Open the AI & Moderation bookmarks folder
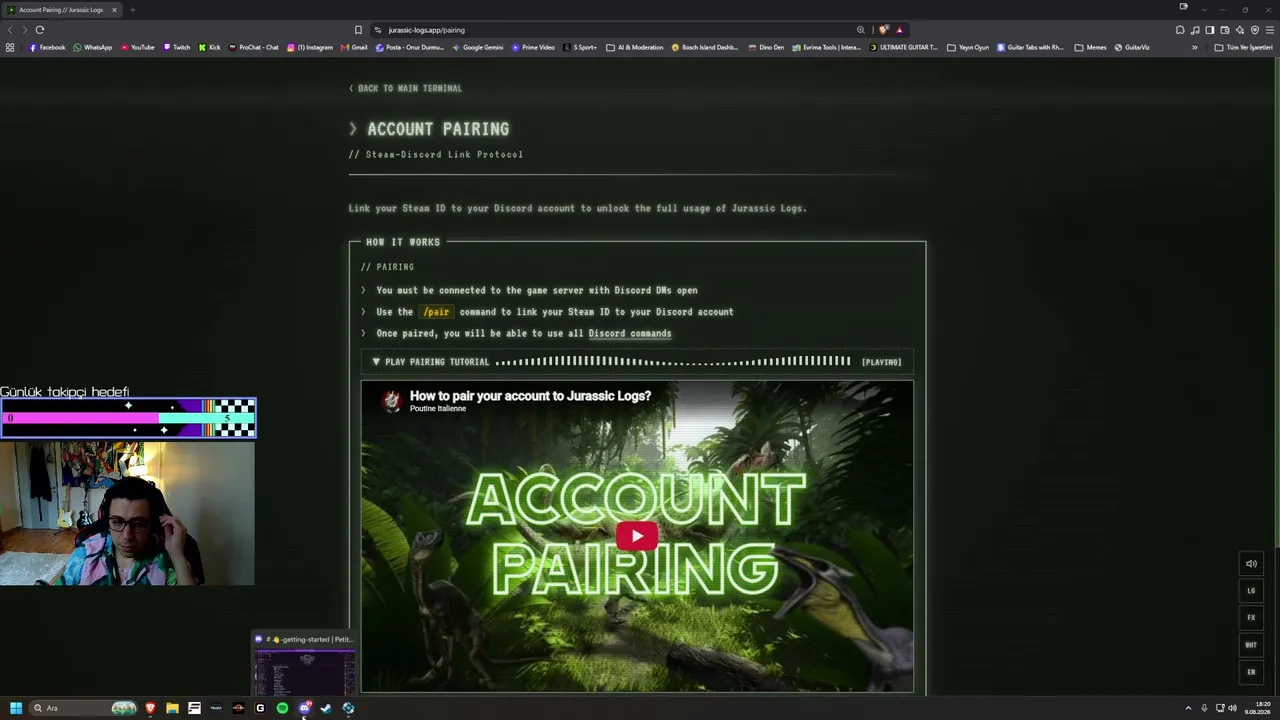Screen dimensions: 1280x720 point(634,47)
